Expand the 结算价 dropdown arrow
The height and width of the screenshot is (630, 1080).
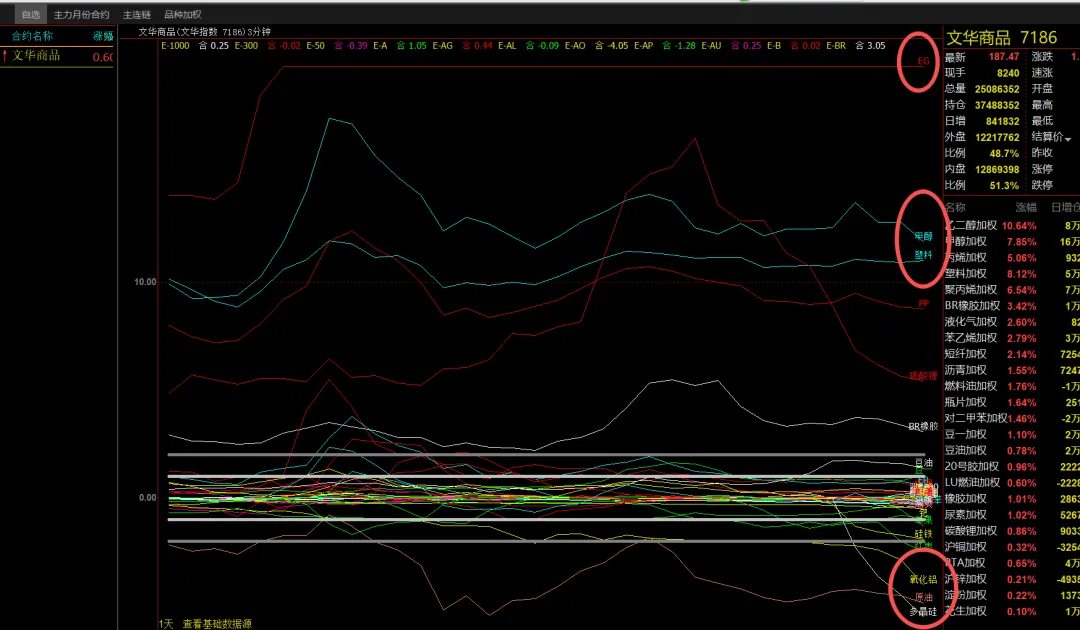pos(1068,139)
